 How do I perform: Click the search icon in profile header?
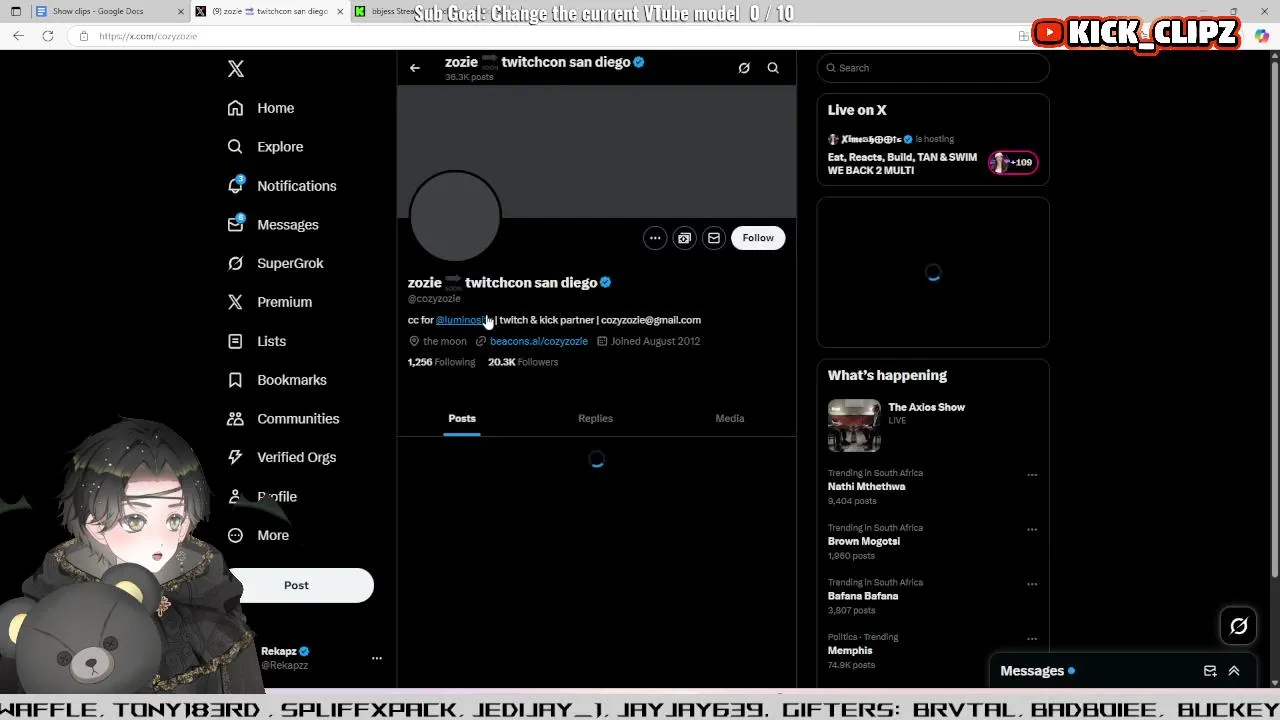[773, 68]
